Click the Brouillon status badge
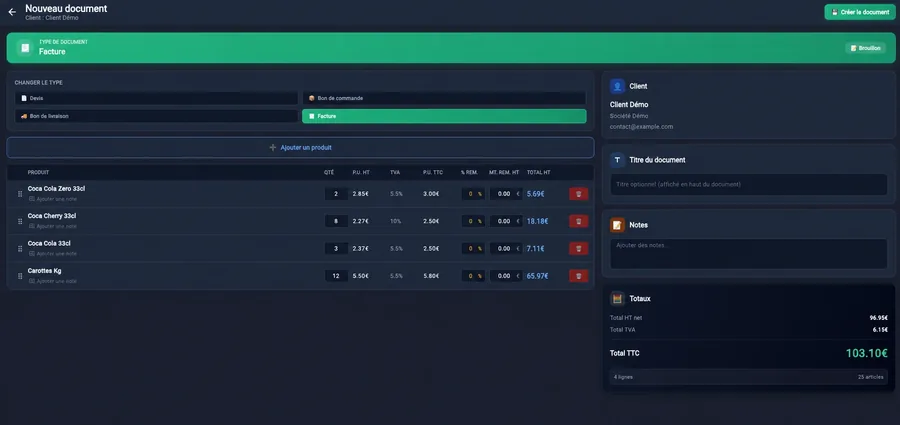This screenshot has height=425, width=900. click(x=866, y=48)
